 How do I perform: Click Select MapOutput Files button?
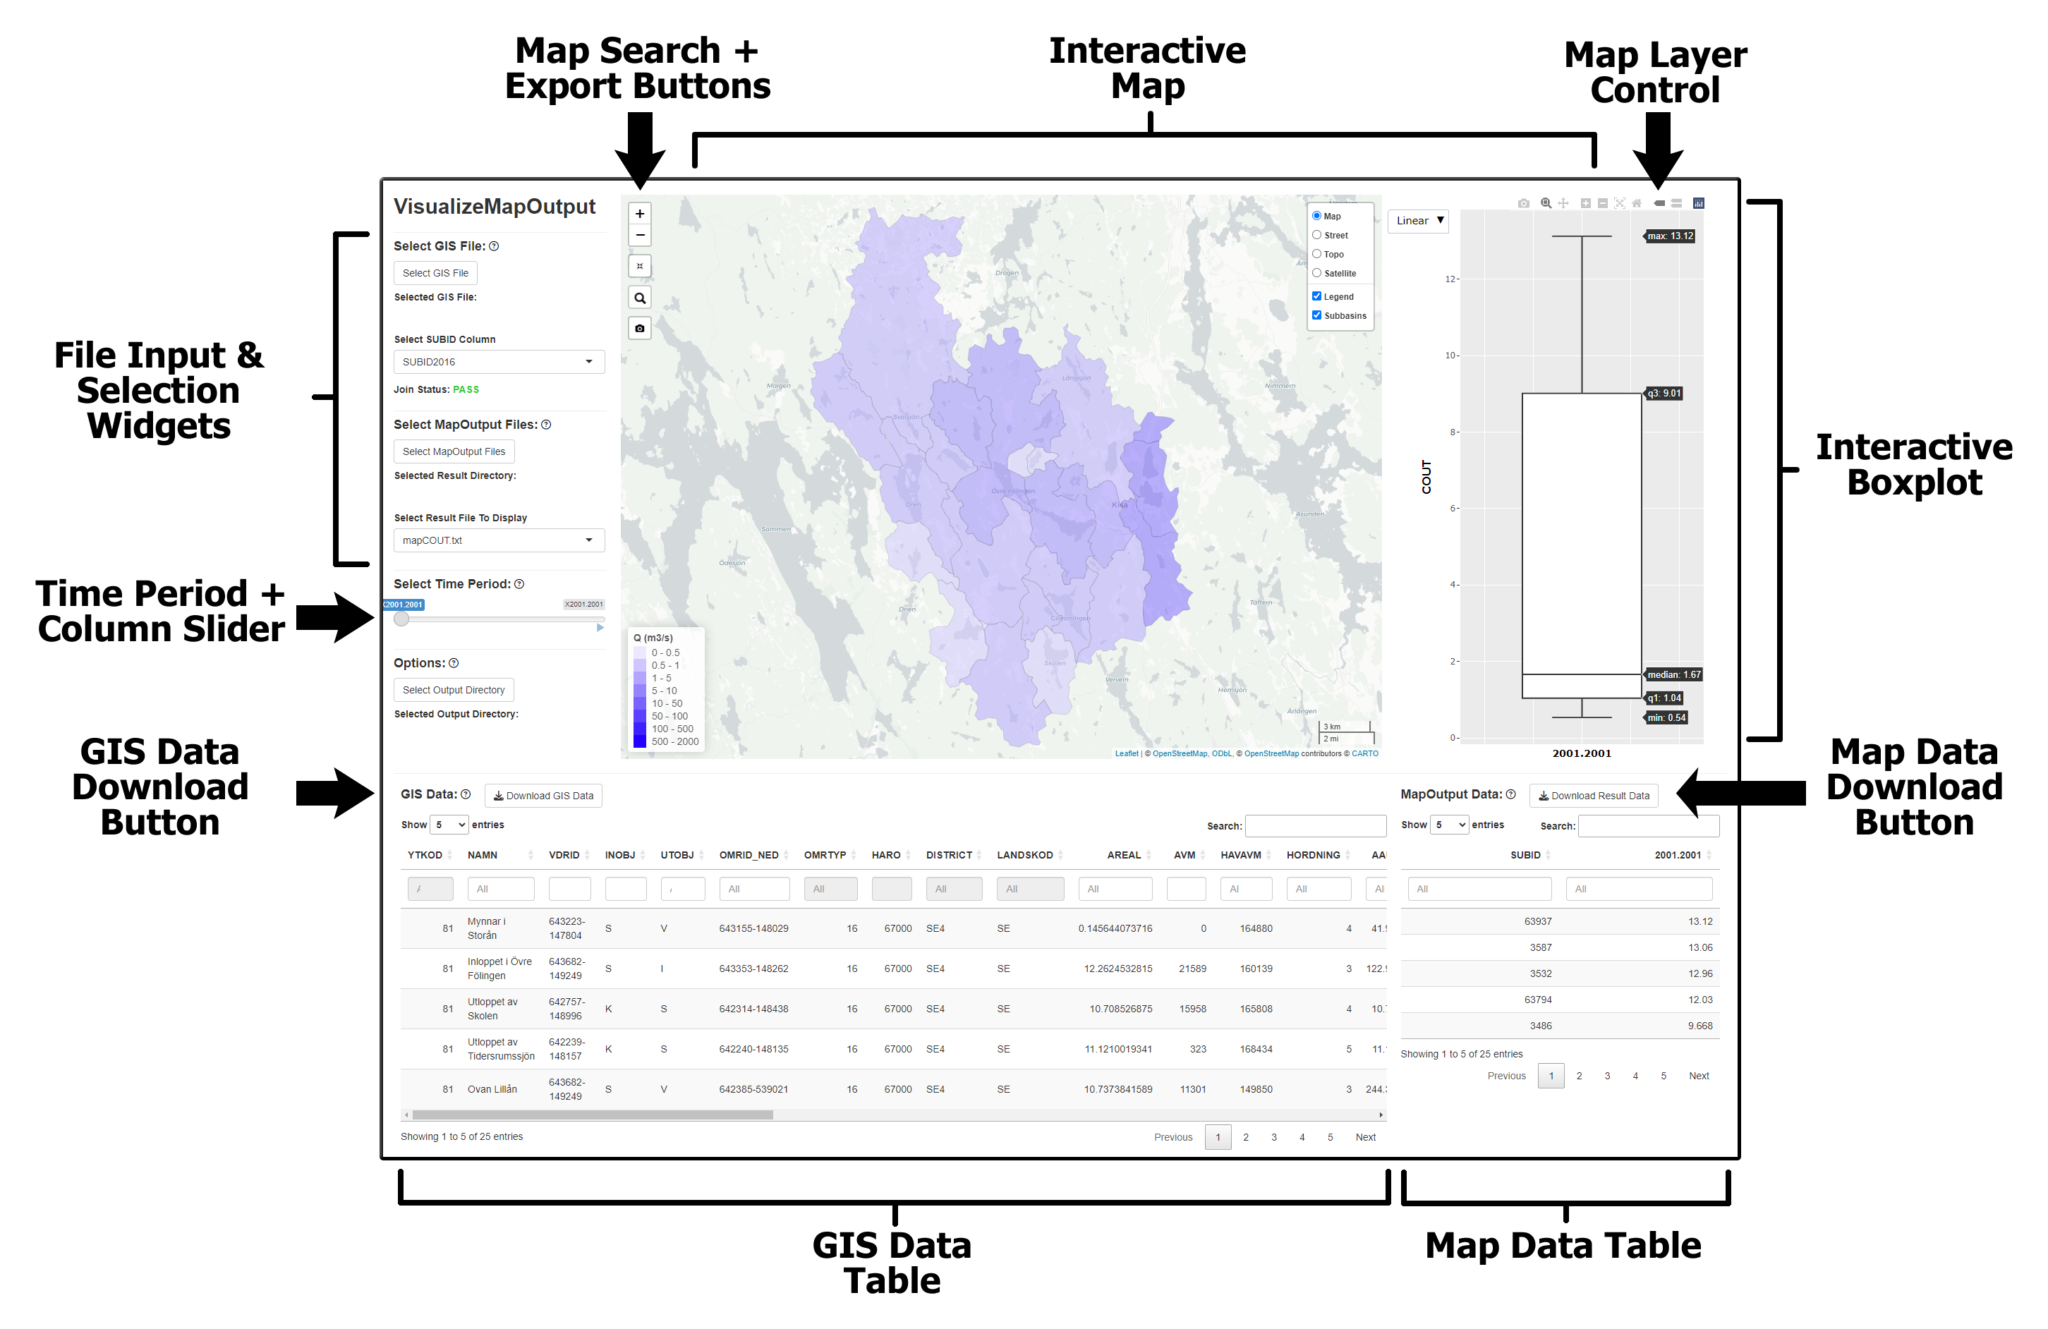(x=453, y=452)
